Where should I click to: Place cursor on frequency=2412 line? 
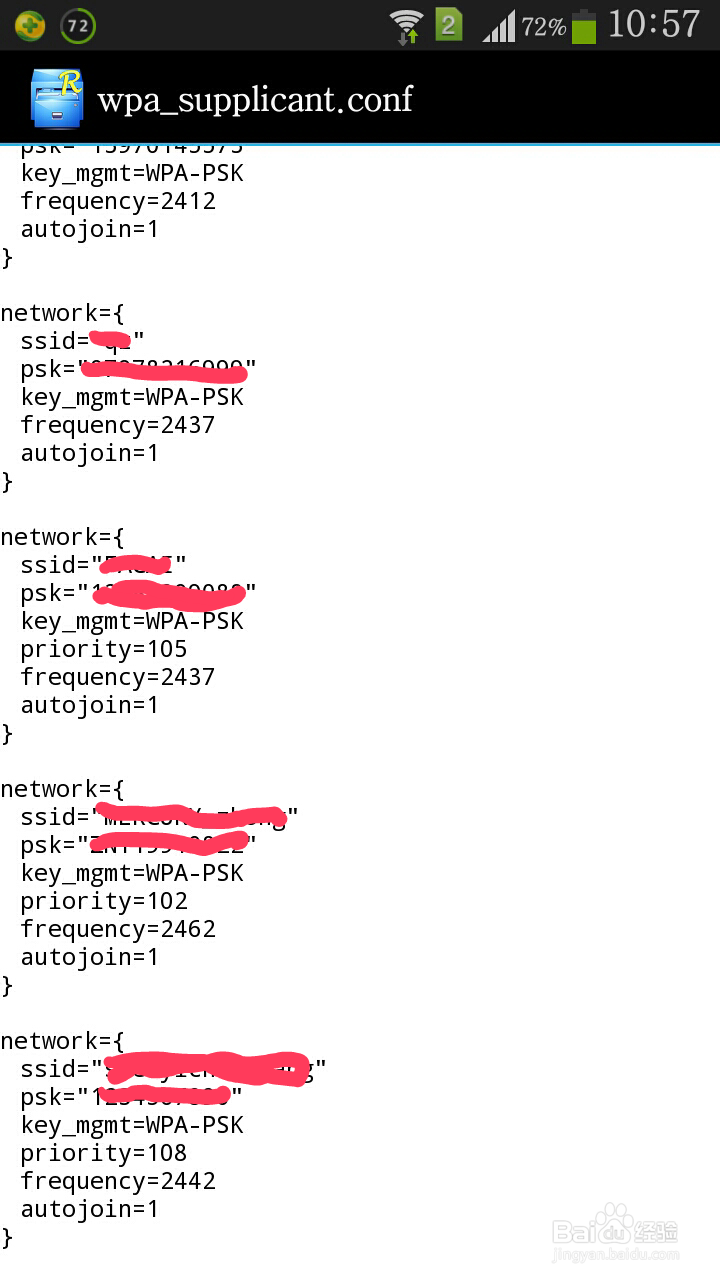pos(118,201)
